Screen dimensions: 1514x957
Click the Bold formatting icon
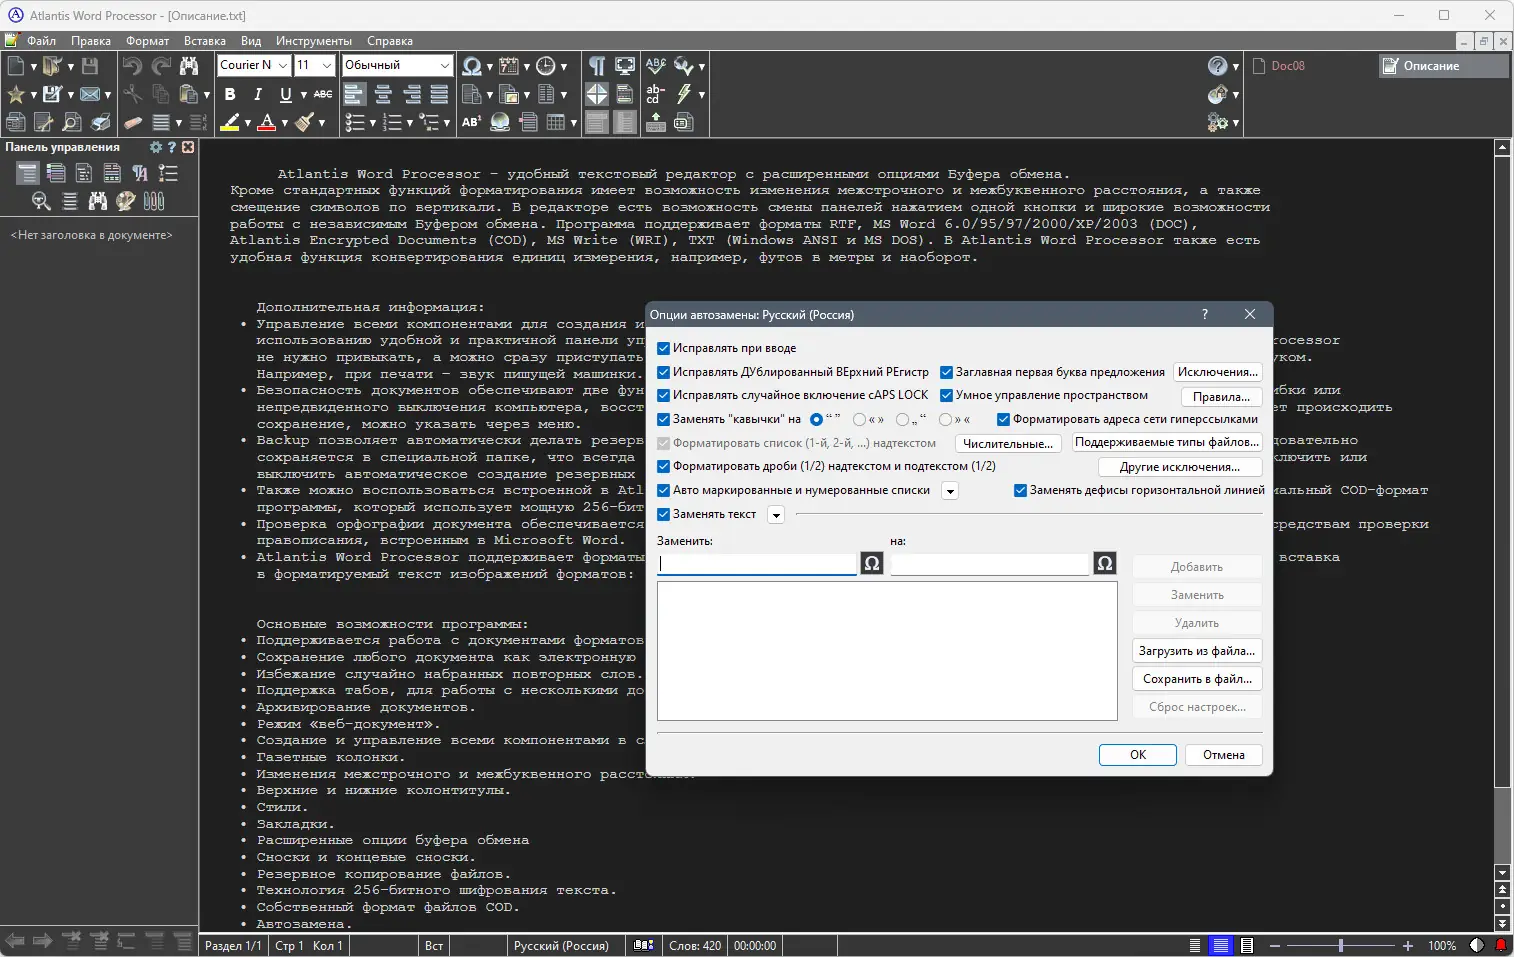(230, 94)
